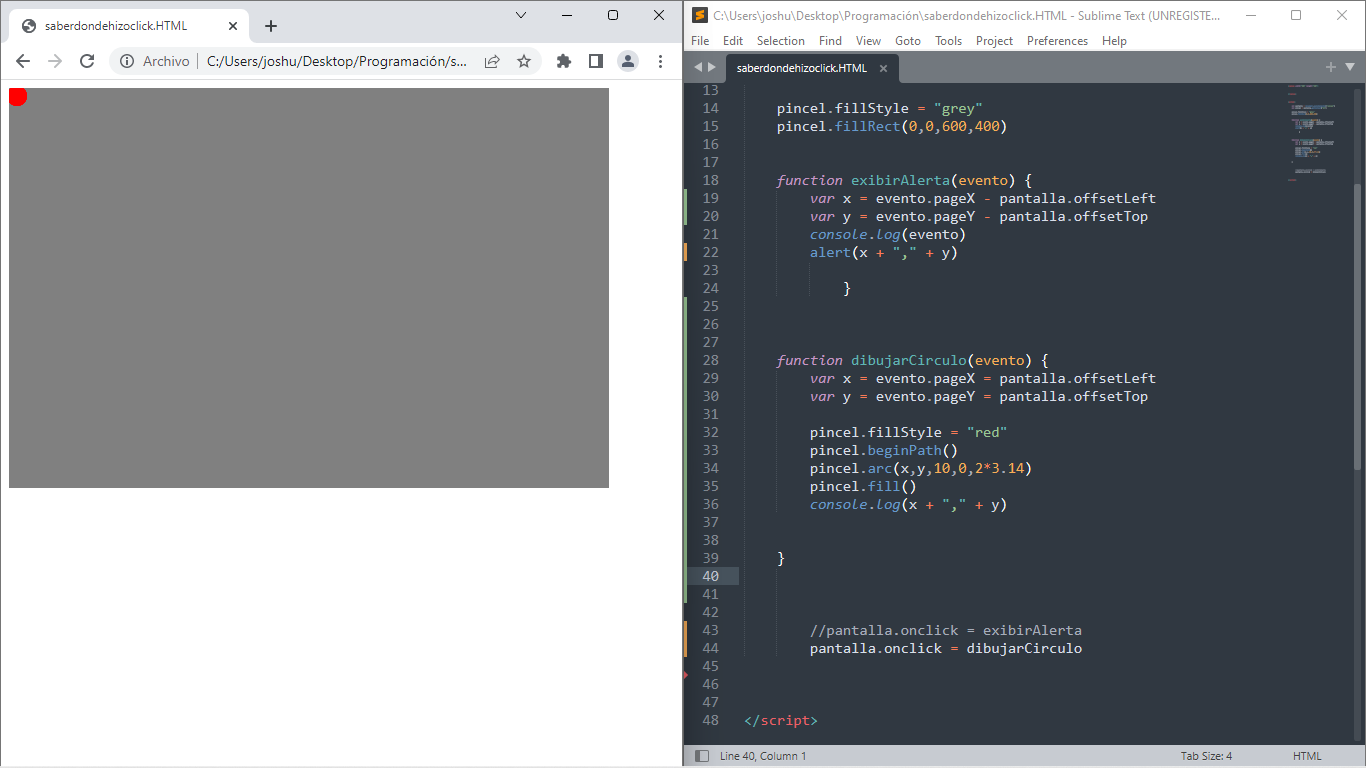Click pincel.beginPath() line

coord(884,450)
